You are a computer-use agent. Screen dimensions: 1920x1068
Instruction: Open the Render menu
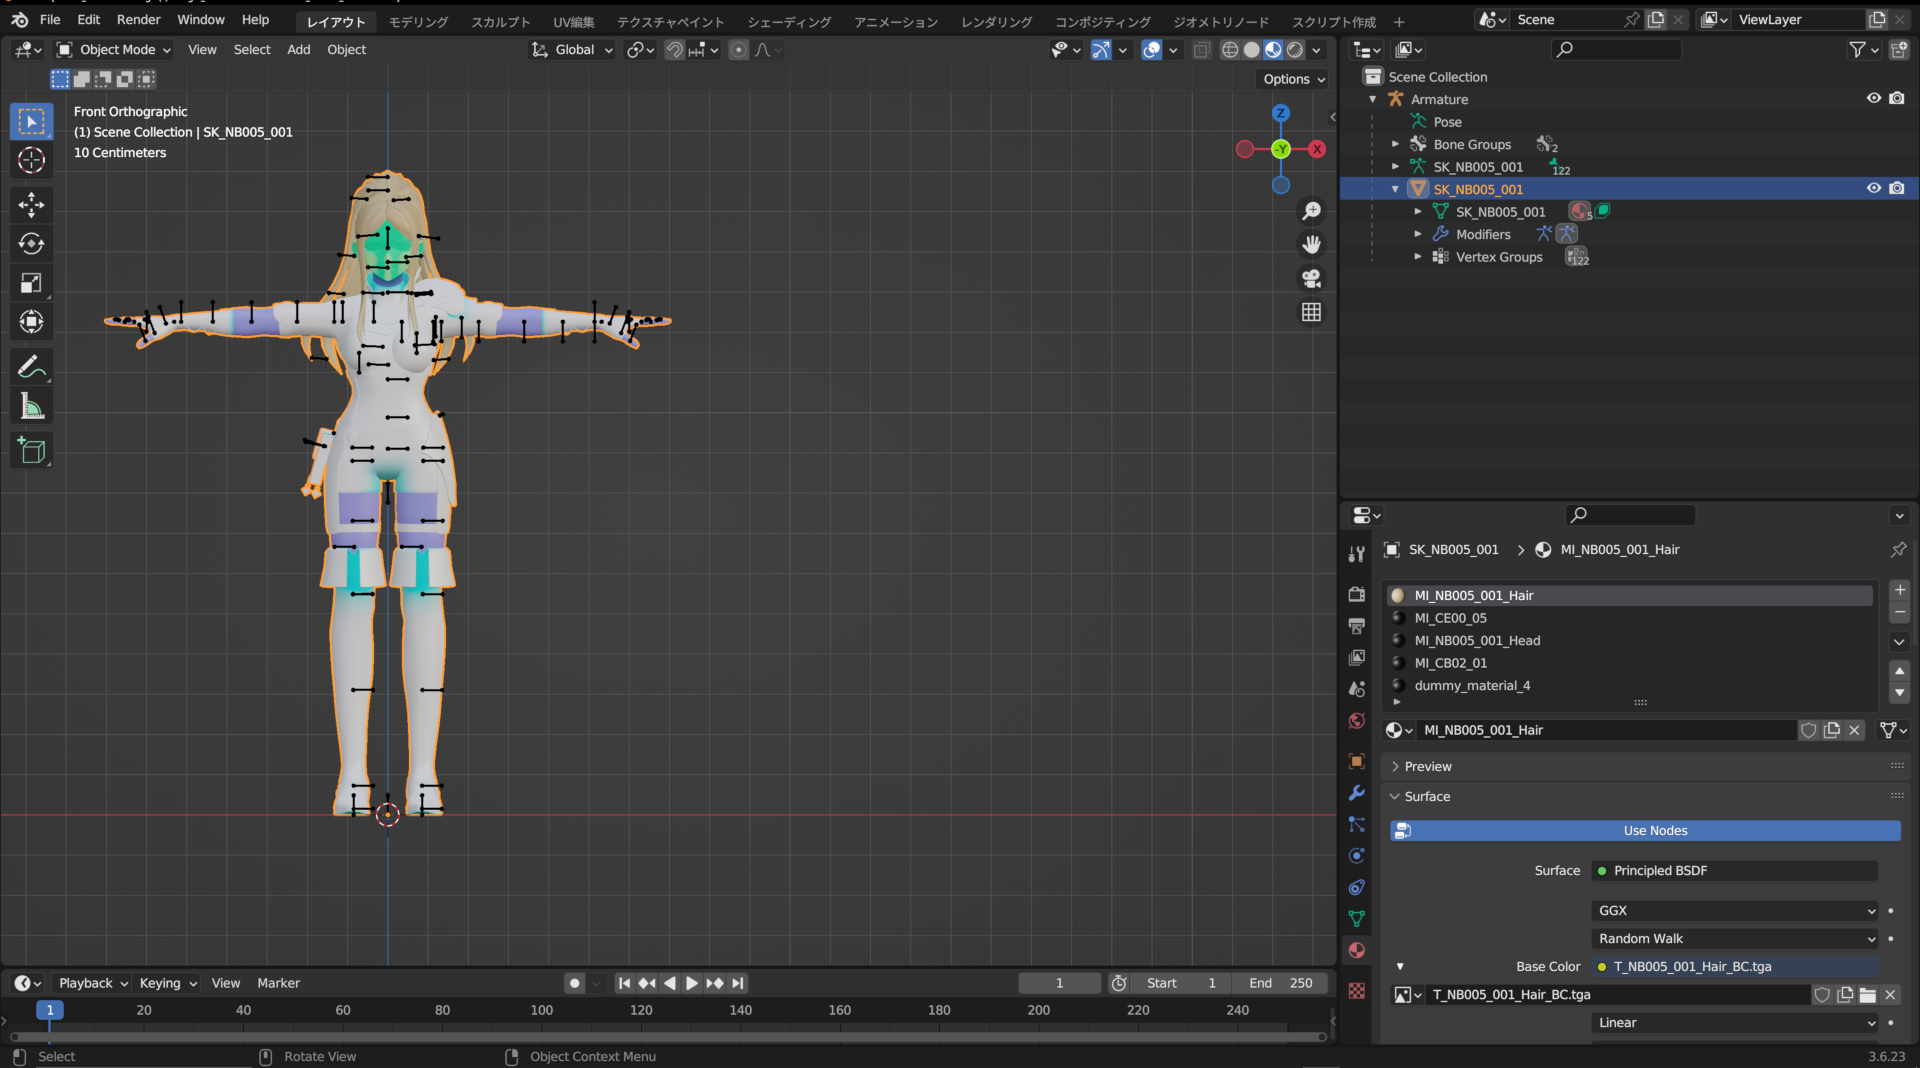pyautogui.click(x=138, y=20)
